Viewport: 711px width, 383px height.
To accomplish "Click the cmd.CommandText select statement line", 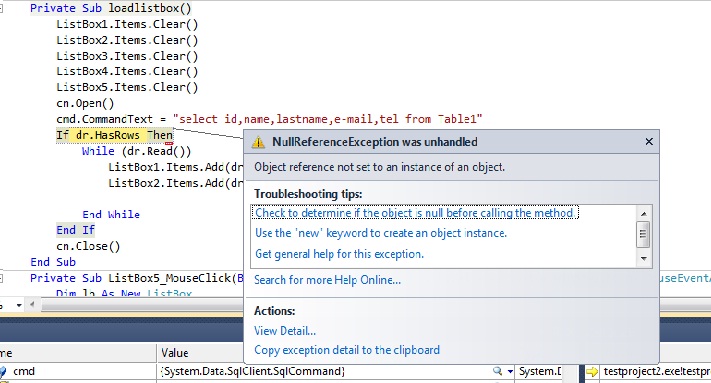I will pos(269,119).
